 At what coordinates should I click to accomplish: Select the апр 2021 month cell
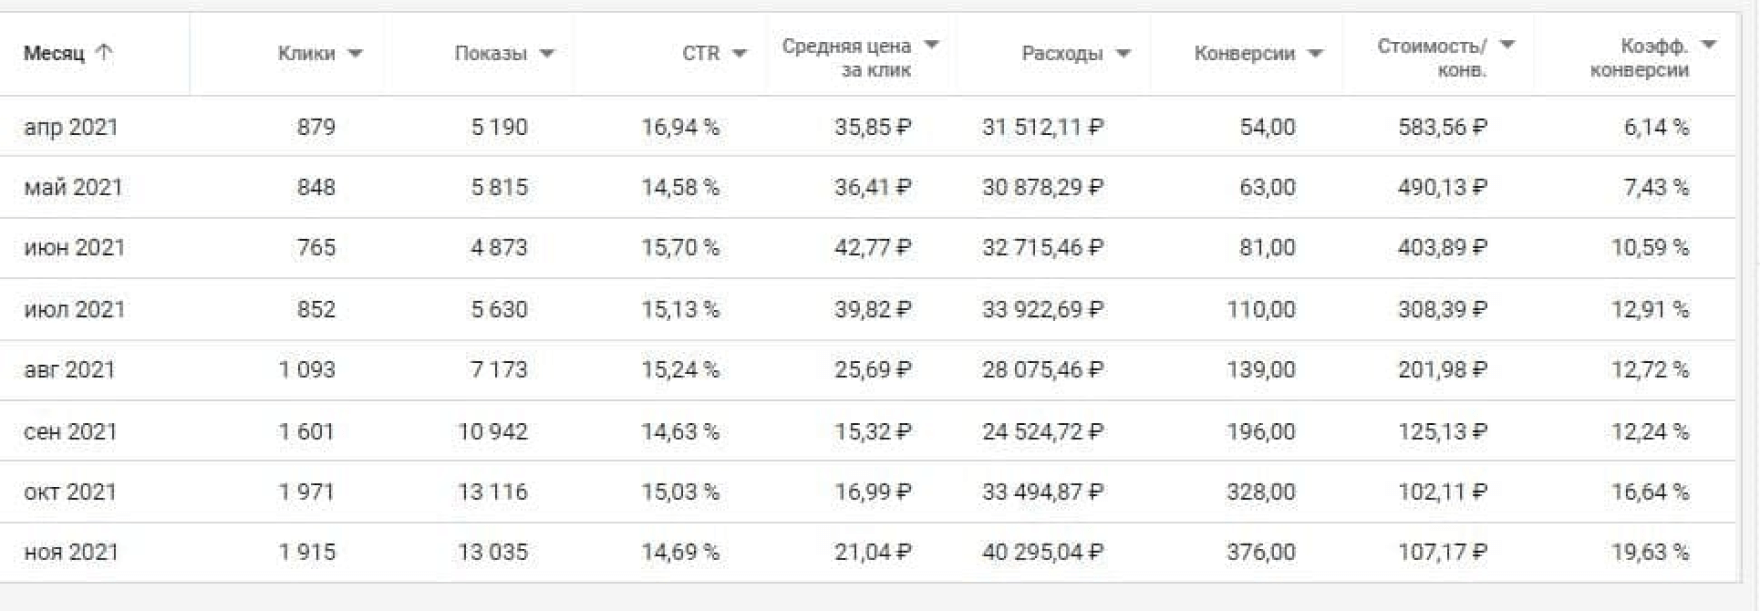click(71, 127)
